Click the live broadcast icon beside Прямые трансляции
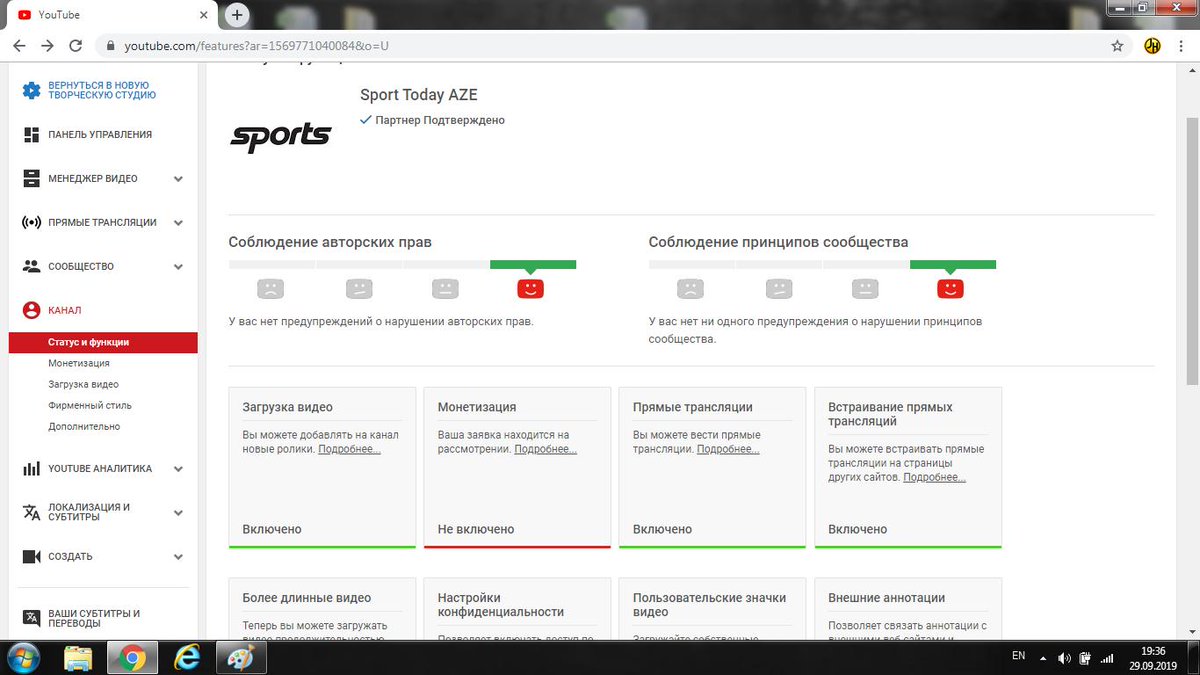This screenshot has width=1200, height=675. coord(31,222)
